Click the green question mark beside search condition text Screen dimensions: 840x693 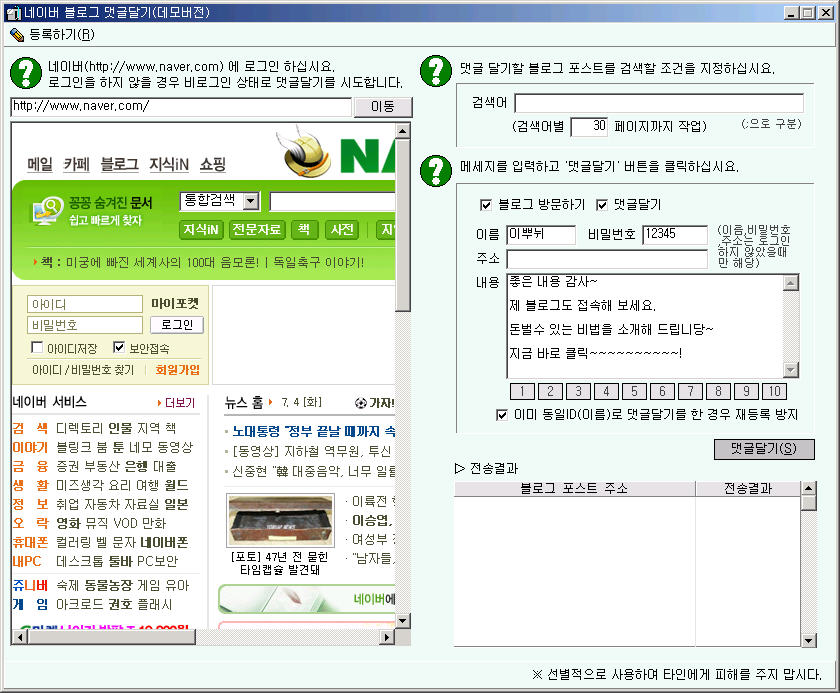(435, 69)
